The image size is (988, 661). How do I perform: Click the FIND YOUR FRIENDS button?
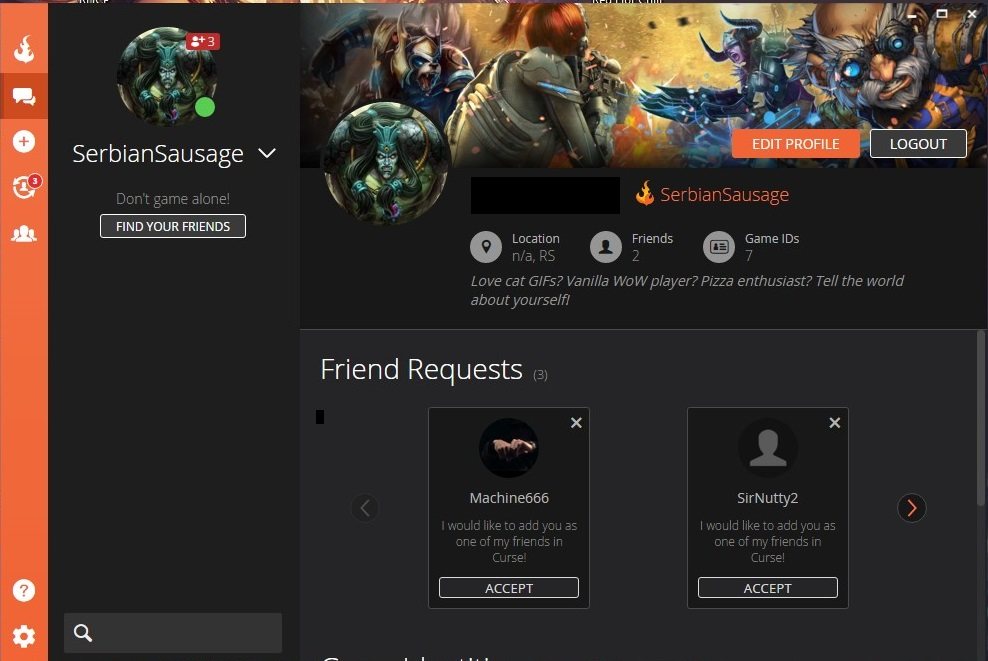173,226
